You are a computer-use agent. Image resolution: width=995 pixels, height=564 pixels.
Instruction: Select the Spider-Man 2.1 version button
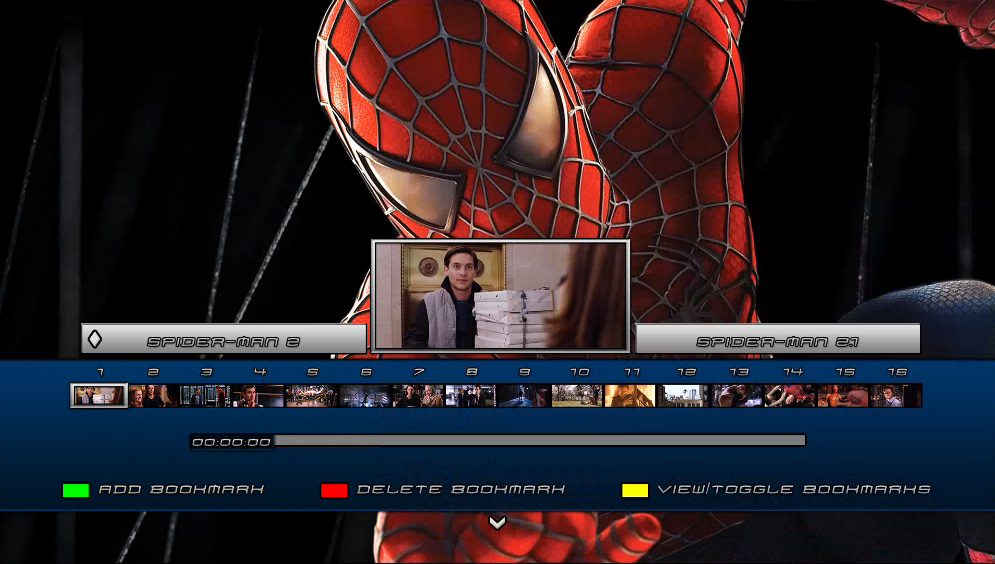pos(777,339)
